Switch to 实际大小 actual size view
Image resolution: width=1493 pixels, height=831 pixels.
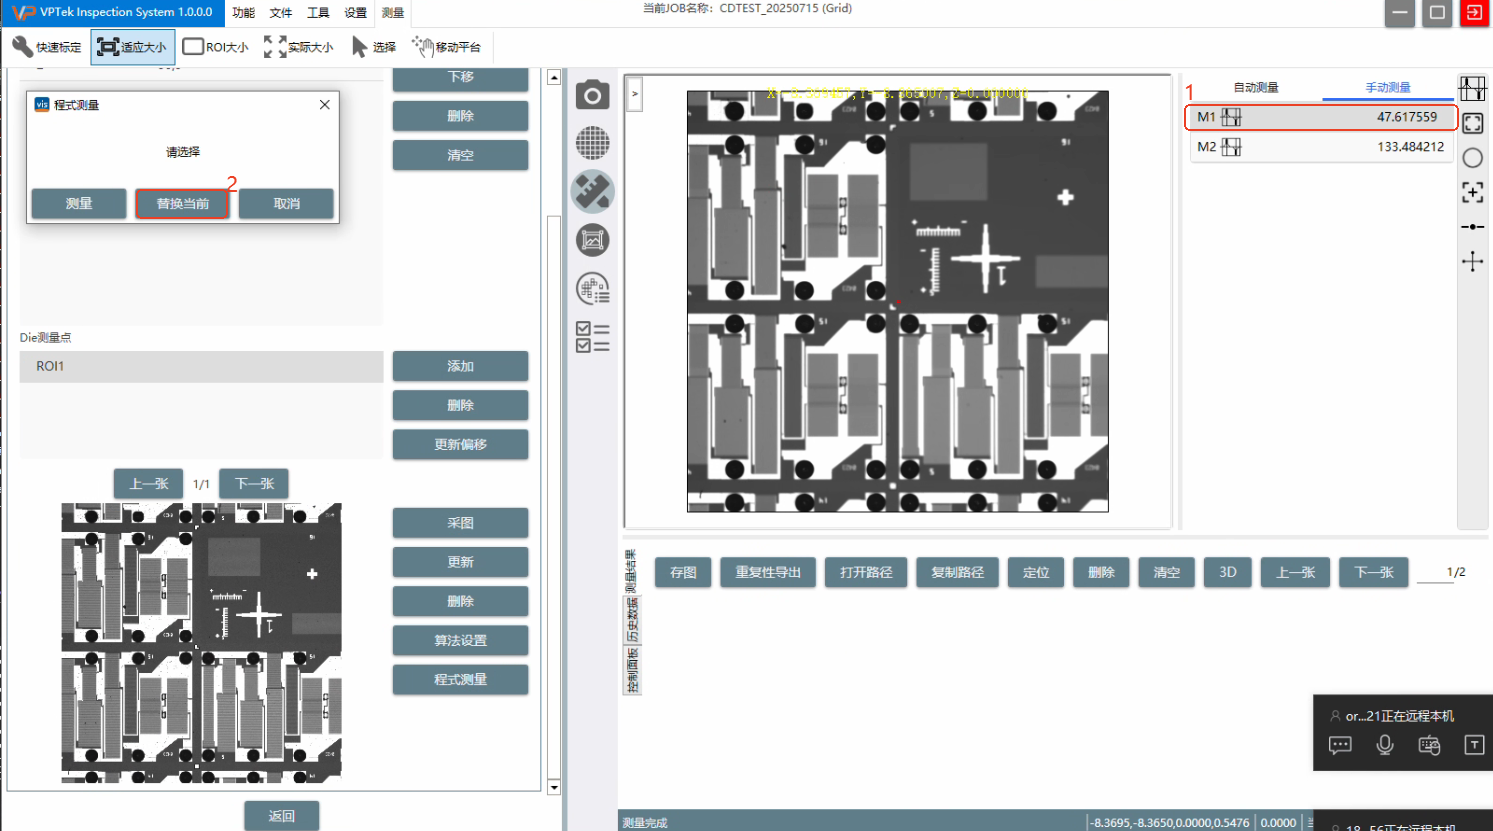pyautogui.click(x=299, y=47)
